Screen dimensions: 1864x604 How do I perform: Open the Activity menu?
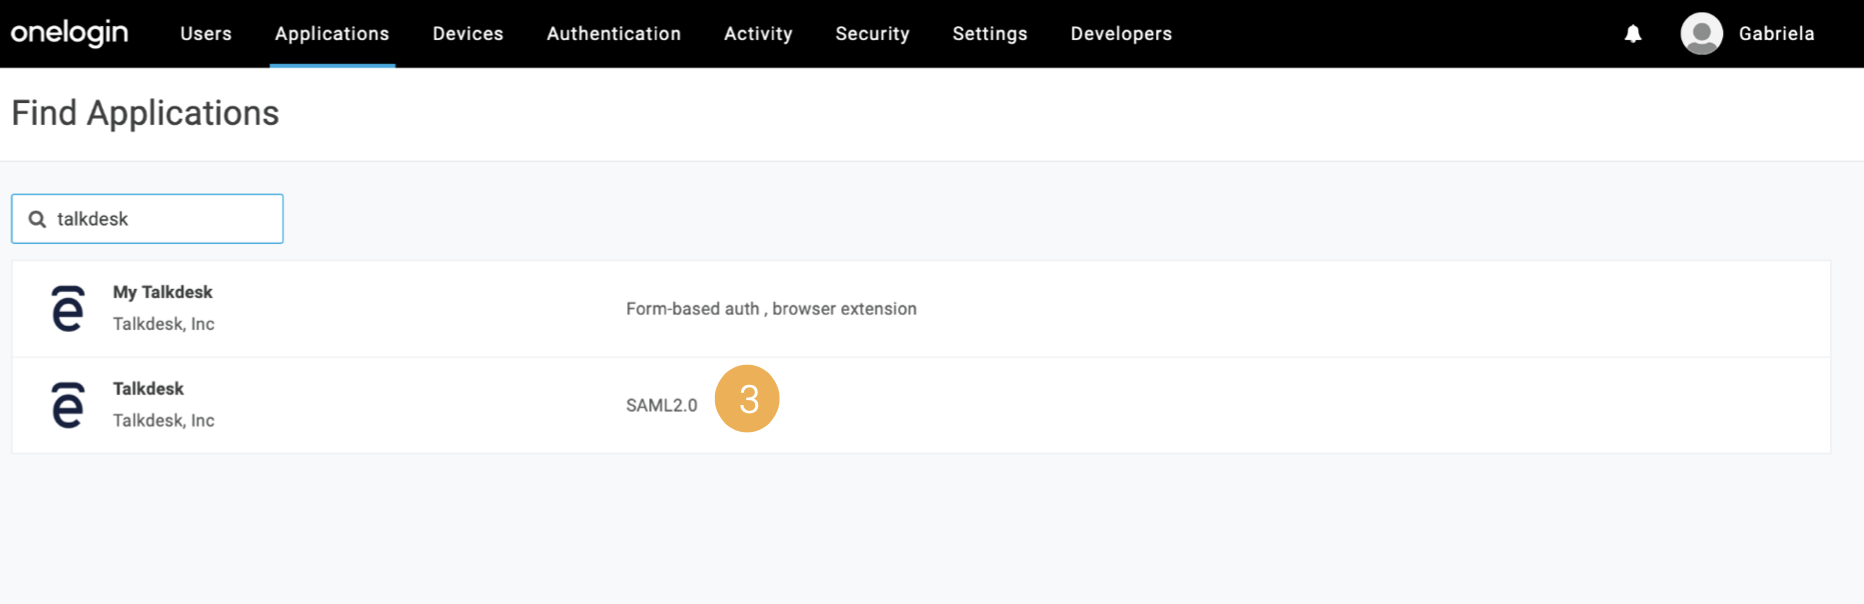[758, 34]
